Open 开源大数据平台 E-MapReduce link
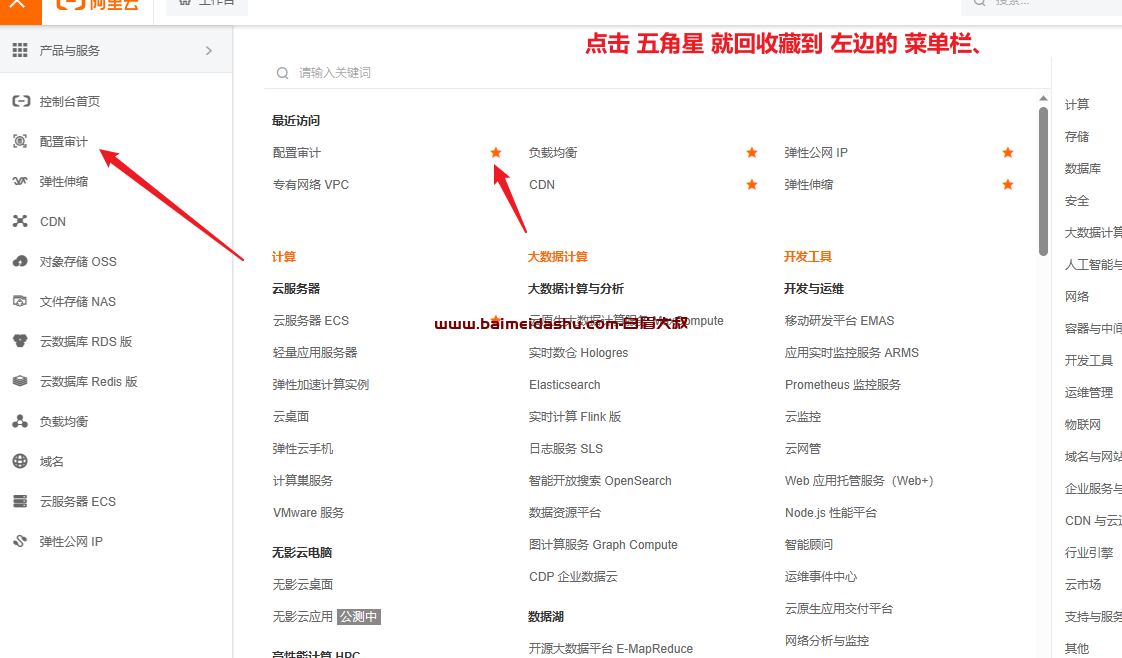This screenshot has height=658, width=1122. click(x=610, y=649)
